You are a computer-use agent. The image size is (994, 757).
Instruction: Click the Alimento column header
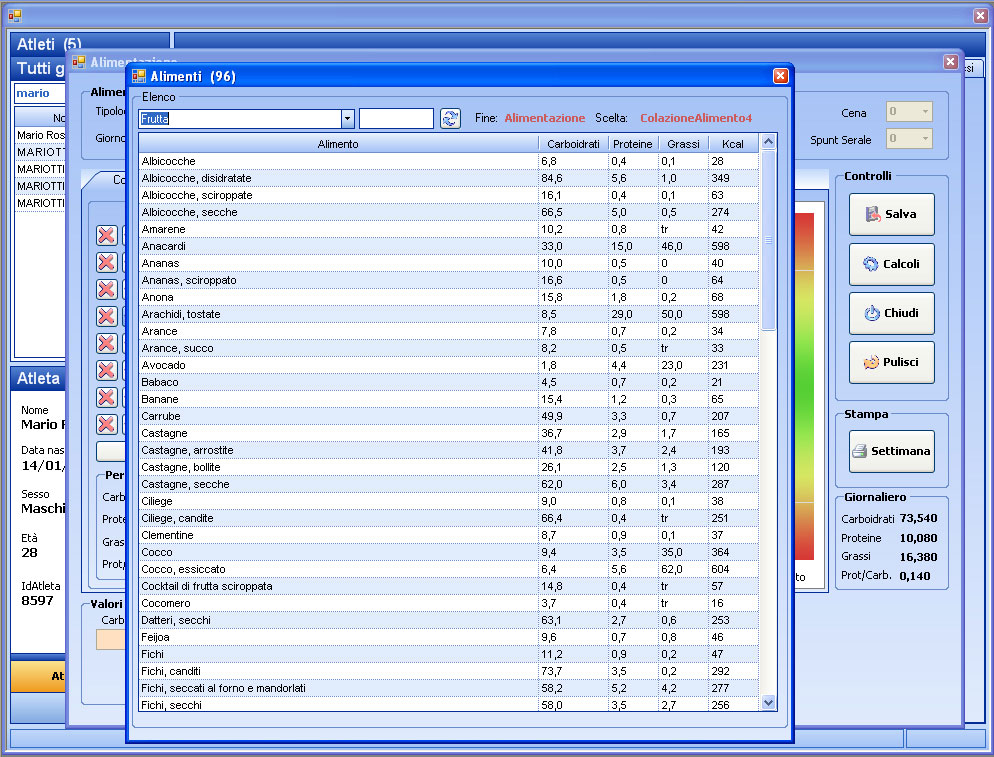click(338, 144)
